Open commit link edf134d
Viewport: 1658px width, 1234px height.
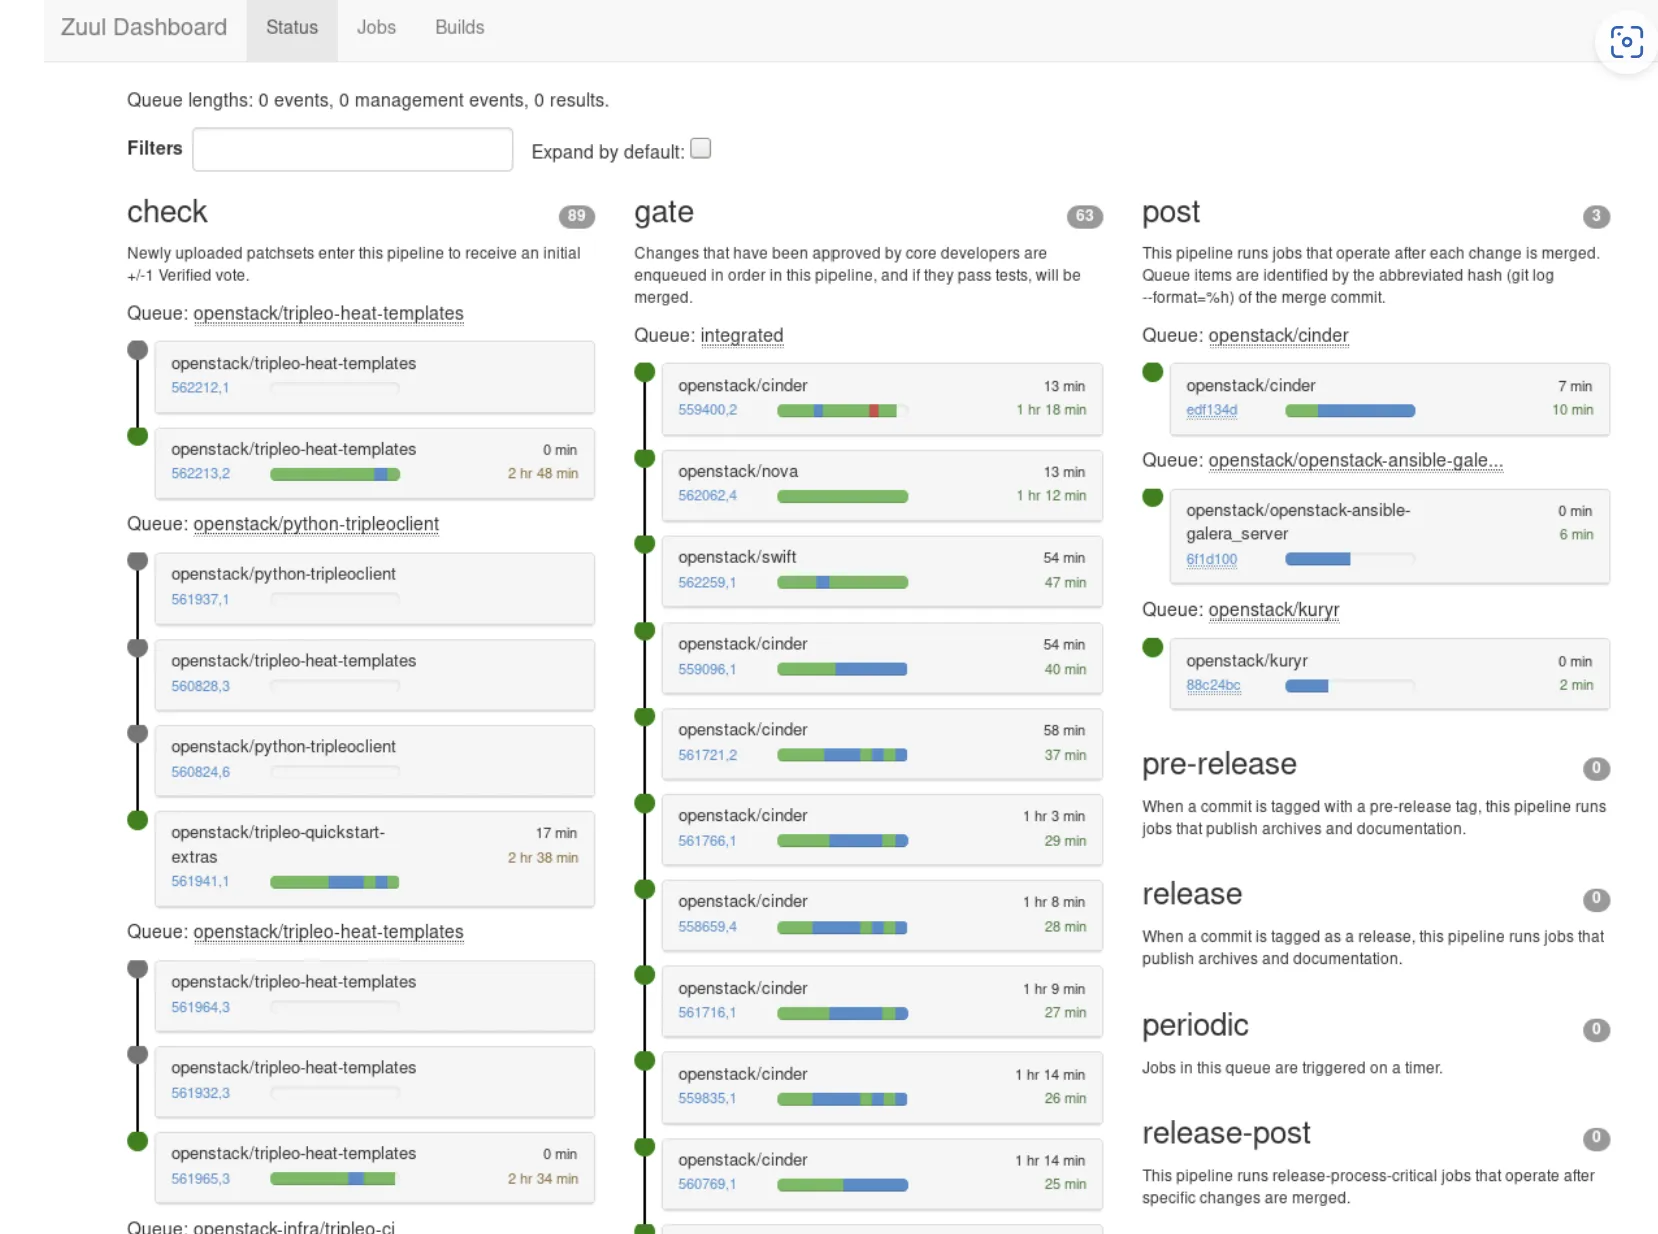pos(1212,410)
